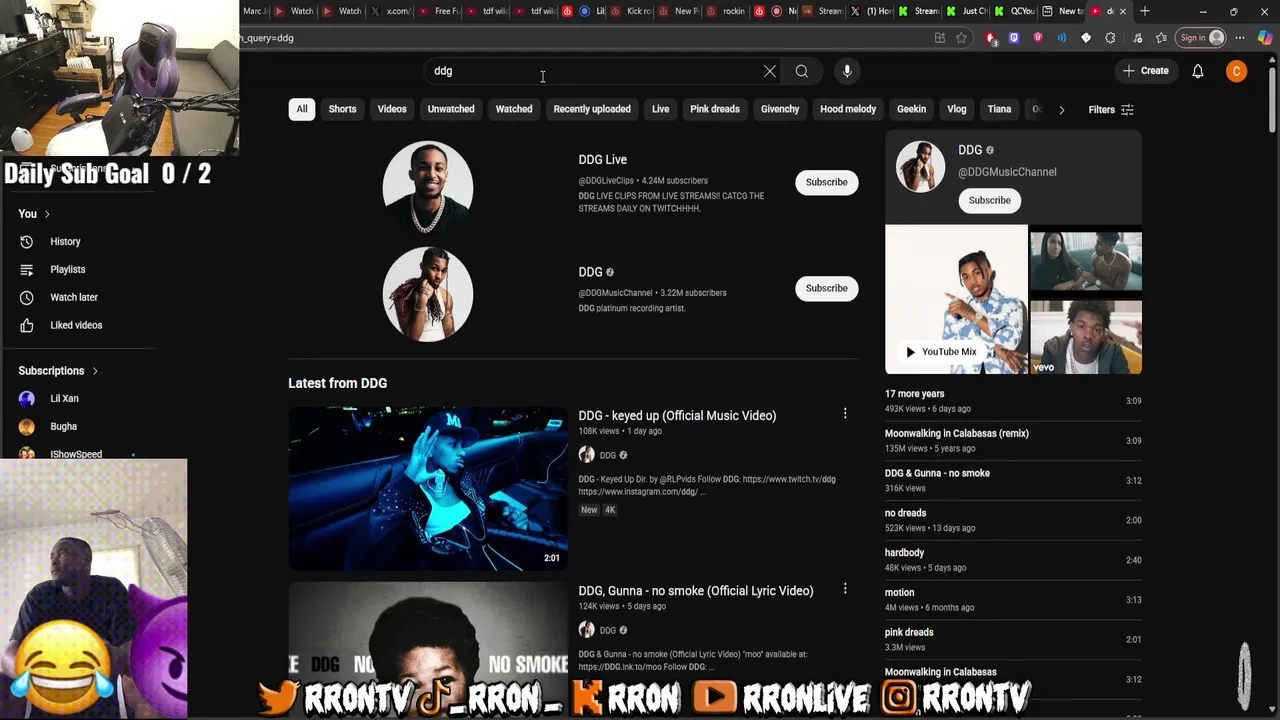This screenshot has height=720, width=1280.
Task: Subscribe to DDG in the right card
Action: coord(989,200)
